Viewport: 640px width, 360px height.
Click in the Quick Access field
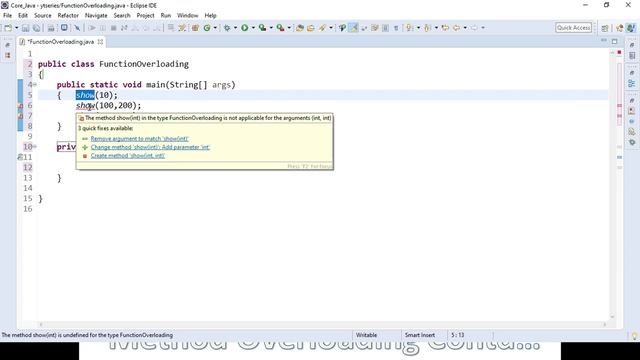[x=573, y=28]
